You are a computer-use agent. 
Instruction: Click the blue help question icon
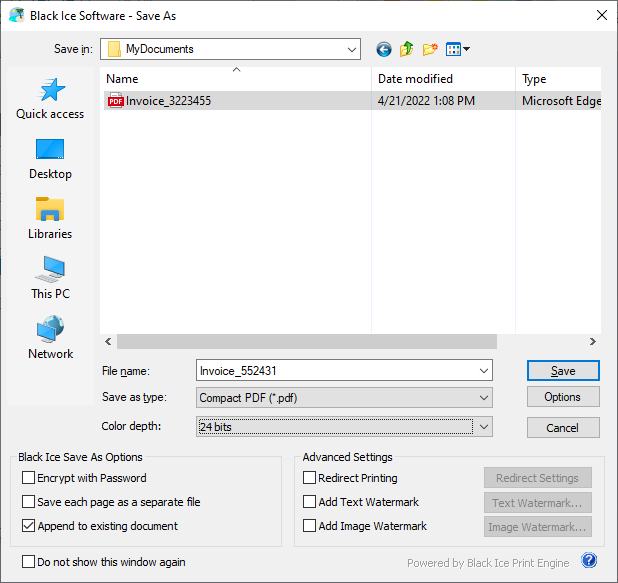point(589,561)
